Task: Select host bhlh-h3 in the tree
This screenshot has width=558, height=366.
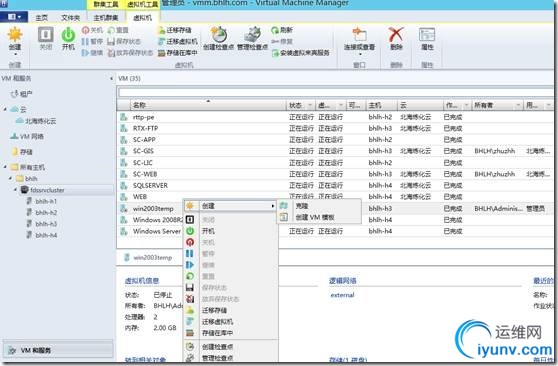Action: 42,224
